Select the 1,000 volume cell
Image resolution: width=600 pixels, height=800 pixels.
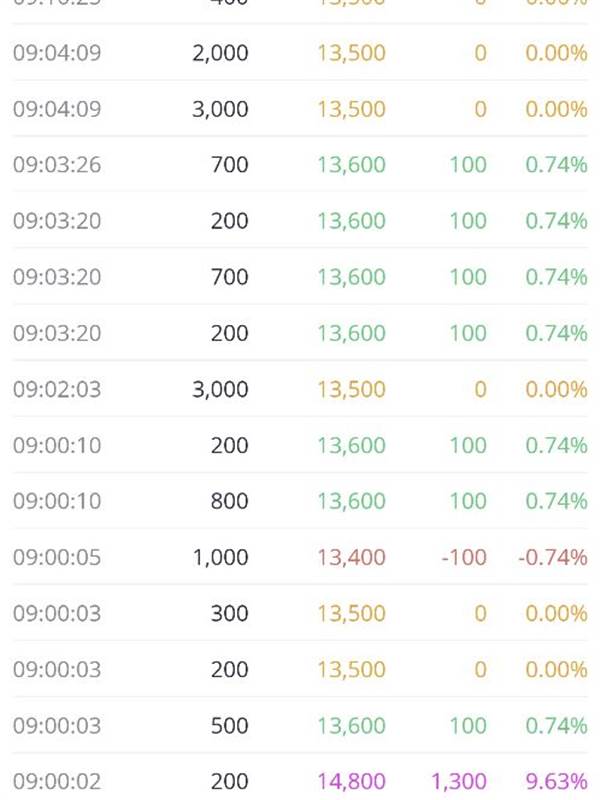(220, 557)
